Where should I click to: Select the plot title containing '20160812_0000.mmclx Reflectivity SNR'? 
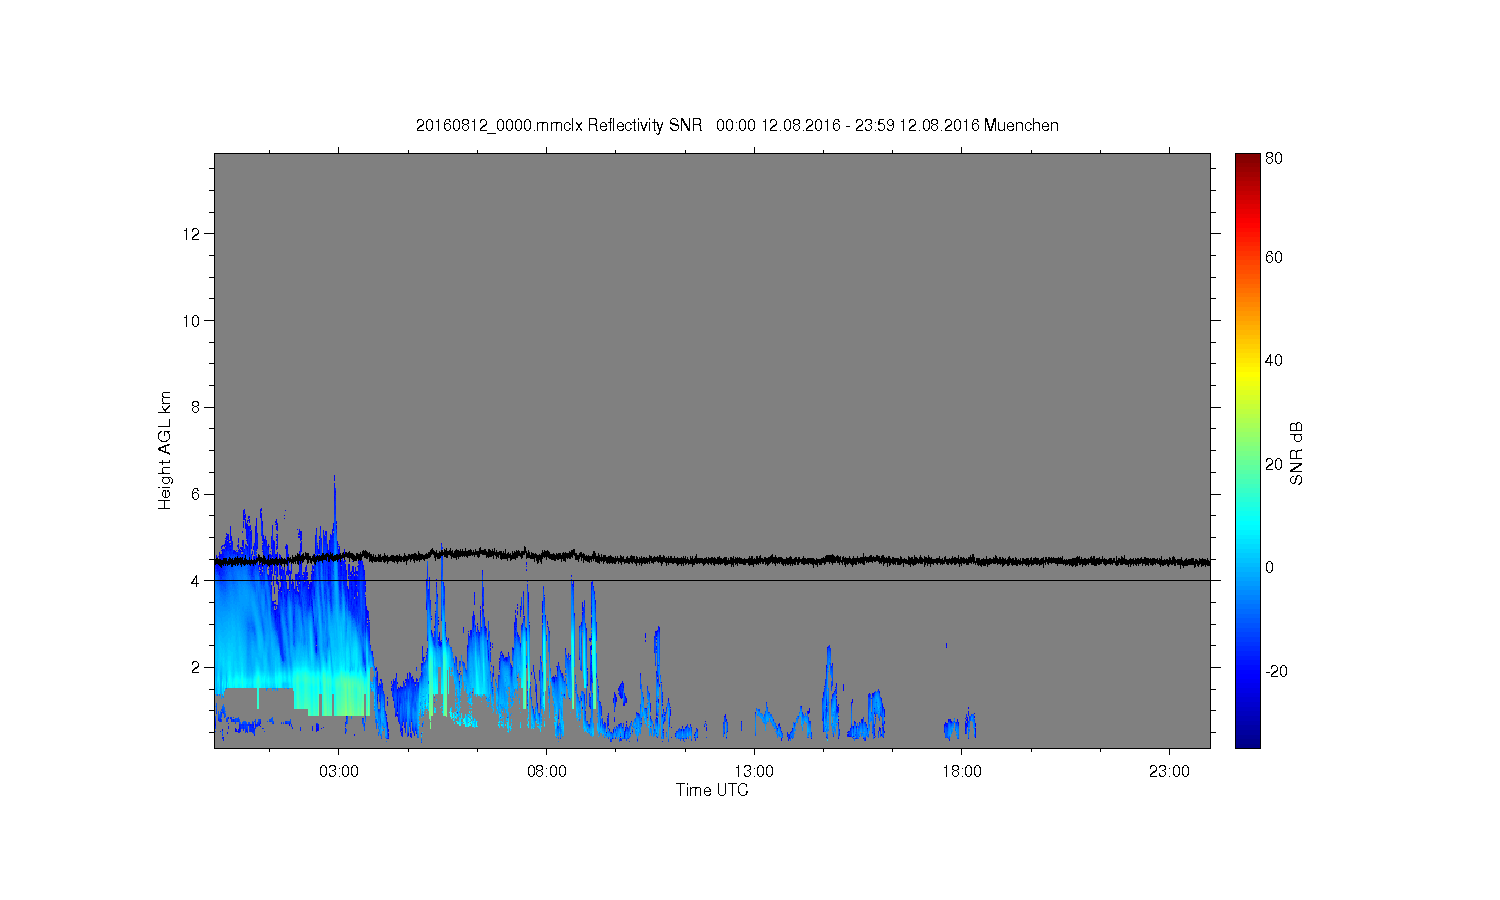[737, 125]
